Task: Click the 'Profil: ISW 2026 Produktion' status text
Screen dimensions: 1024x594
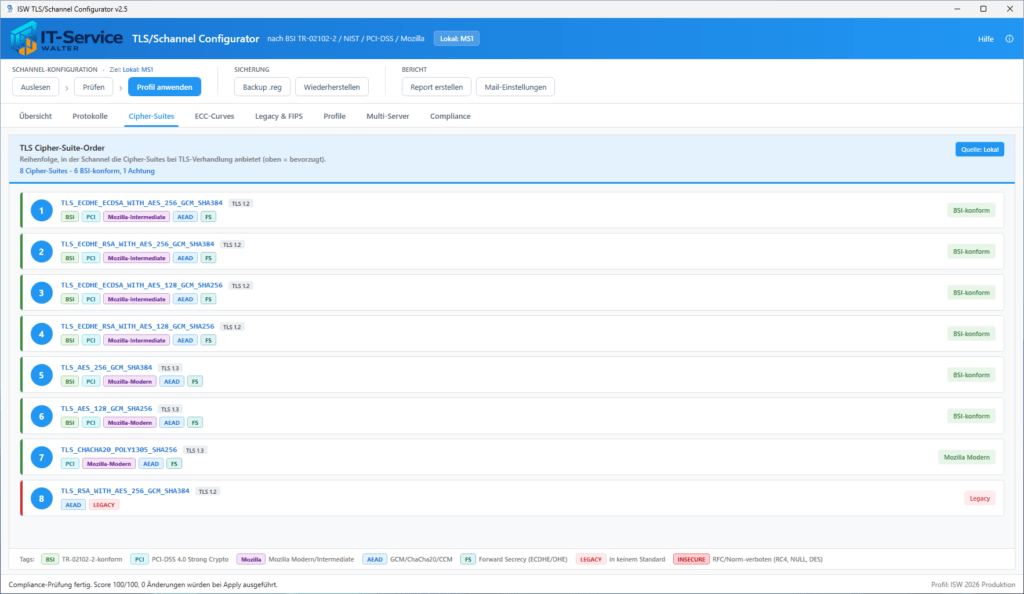Action: [973, 585]
